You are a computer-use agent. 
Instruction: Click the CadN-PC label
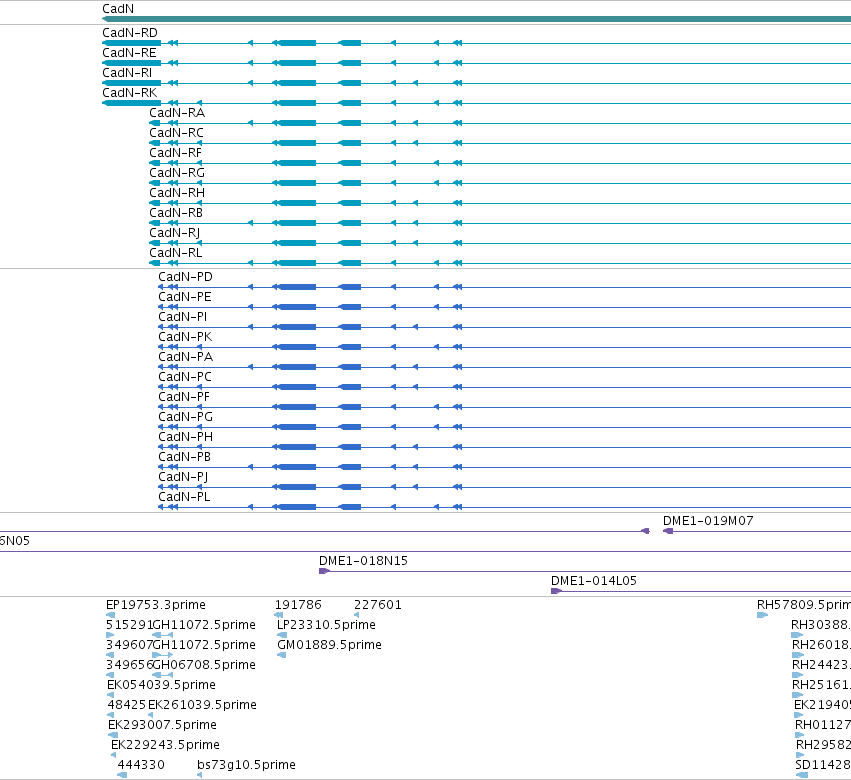click(185, 377)
